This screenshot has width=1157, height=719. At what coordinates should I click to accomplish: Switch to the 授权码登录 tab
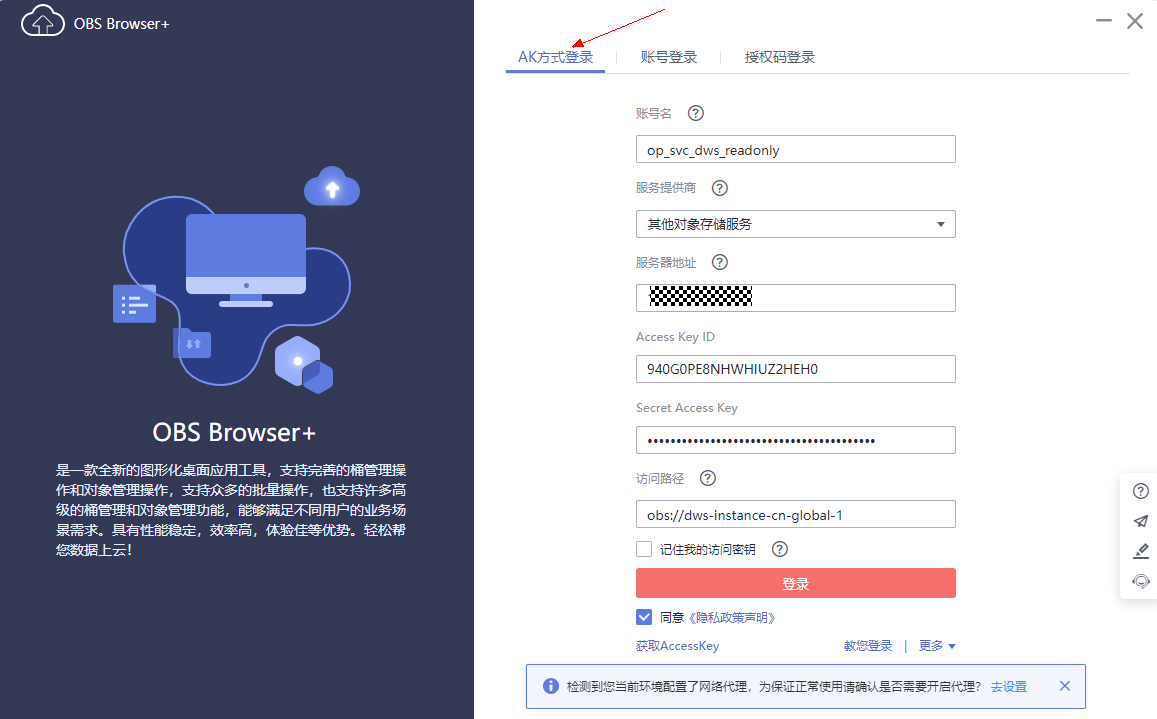[779, 57]
